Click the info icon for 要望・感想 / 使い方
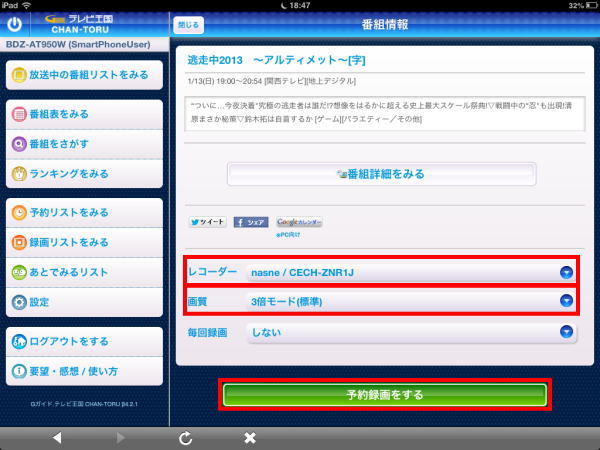Screen dimensions: 600x450 coord(19,371)
